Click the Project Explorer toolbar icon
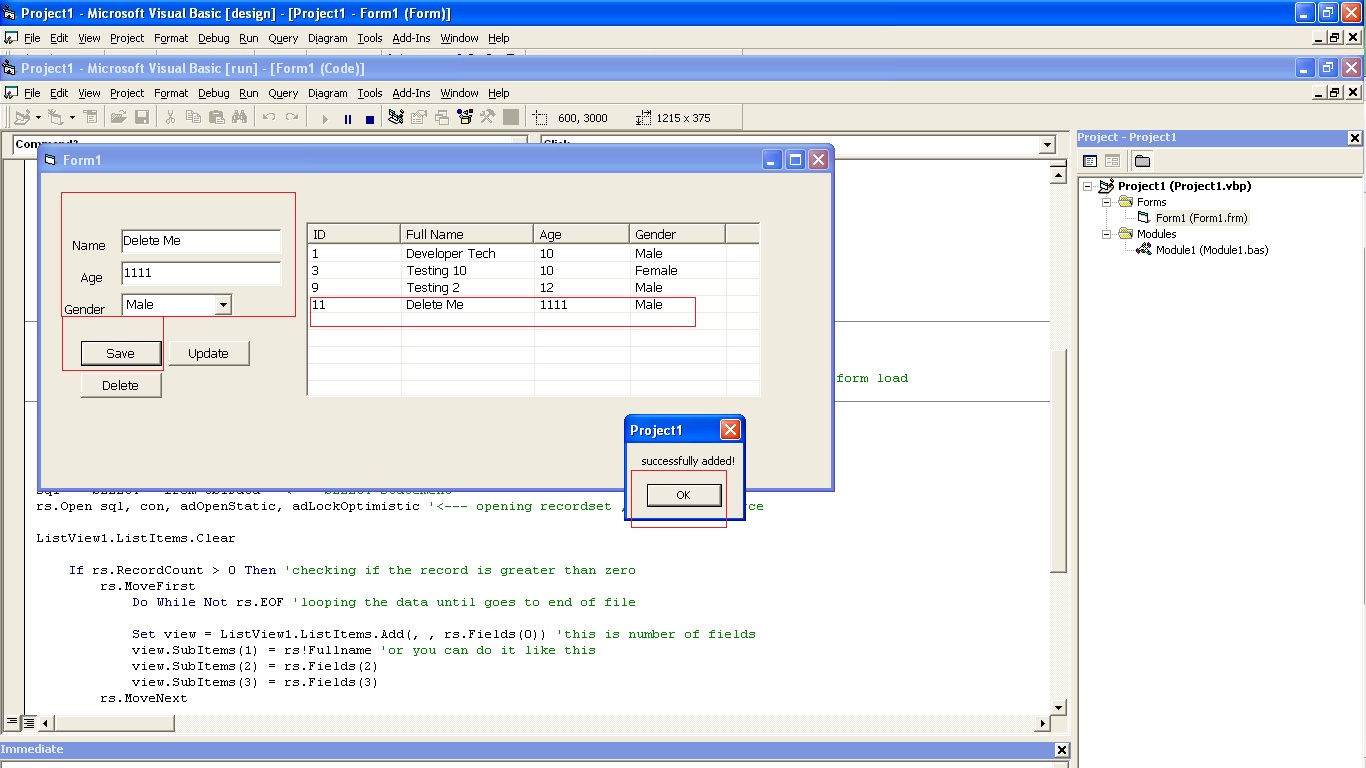The width and height of the screenshot is (1366, 768). [396, 118]
